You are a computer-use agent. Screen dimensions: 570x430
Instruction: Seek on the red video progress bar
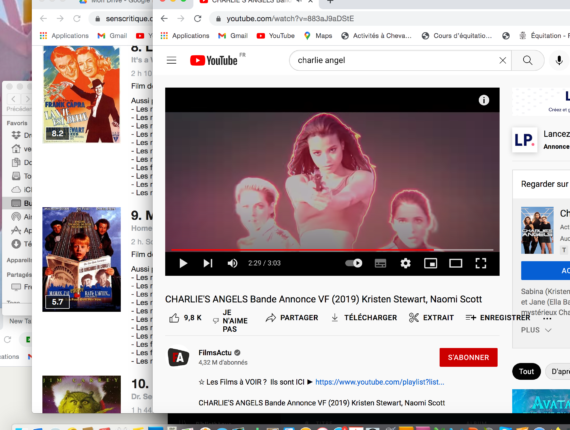click(332, 250)
